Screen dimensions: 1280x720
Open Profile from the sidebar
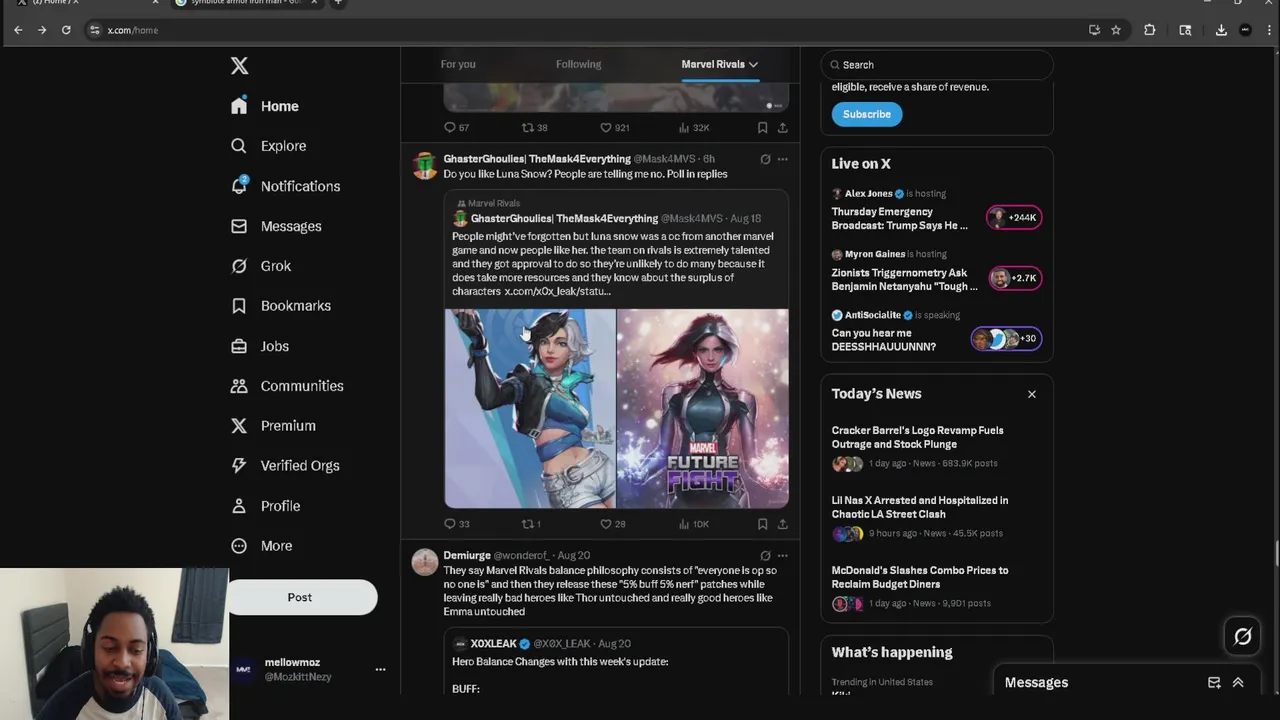[265, 506]
